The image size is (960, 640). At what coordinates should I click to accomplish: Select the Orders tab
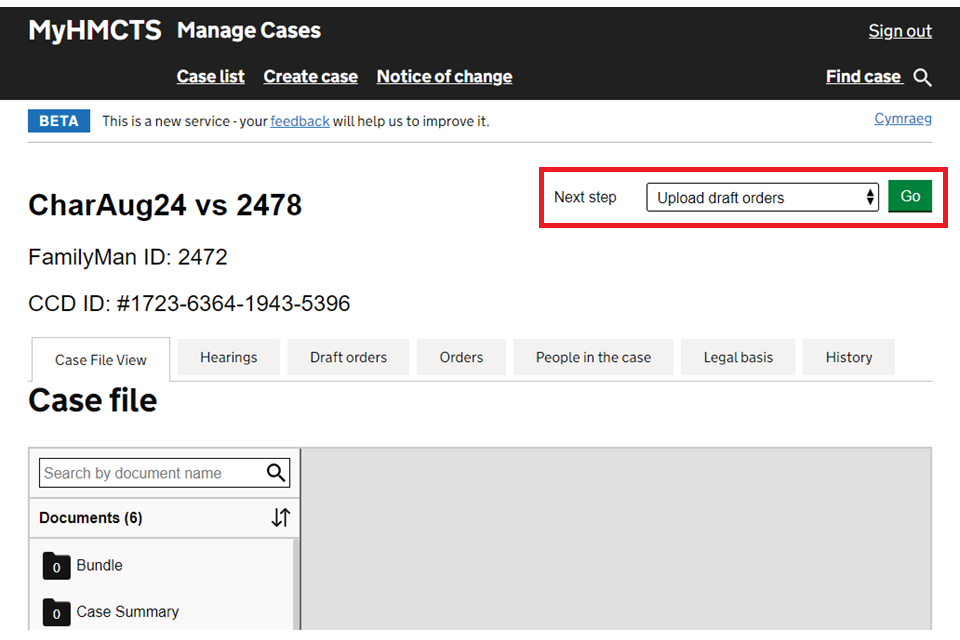tap(461, 357)
